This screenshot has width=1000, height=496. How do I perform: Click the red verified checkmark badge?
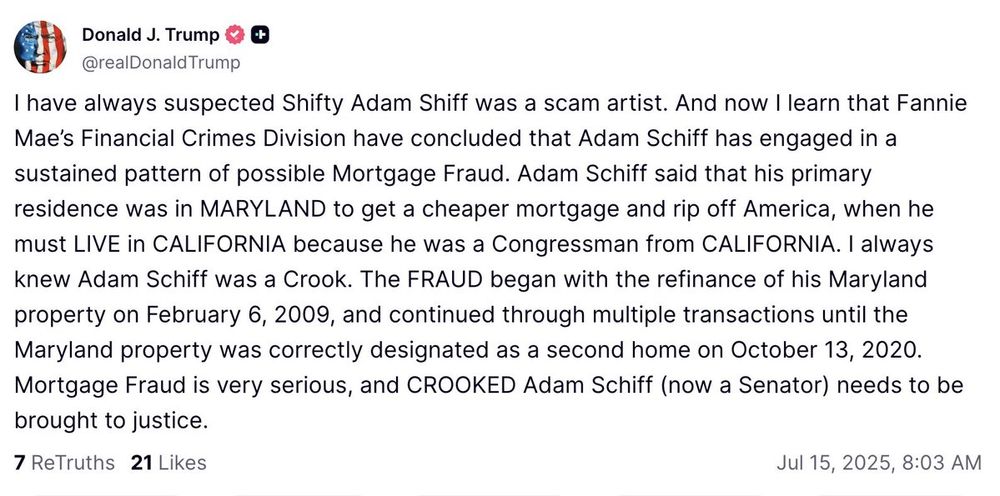(235, 36)
